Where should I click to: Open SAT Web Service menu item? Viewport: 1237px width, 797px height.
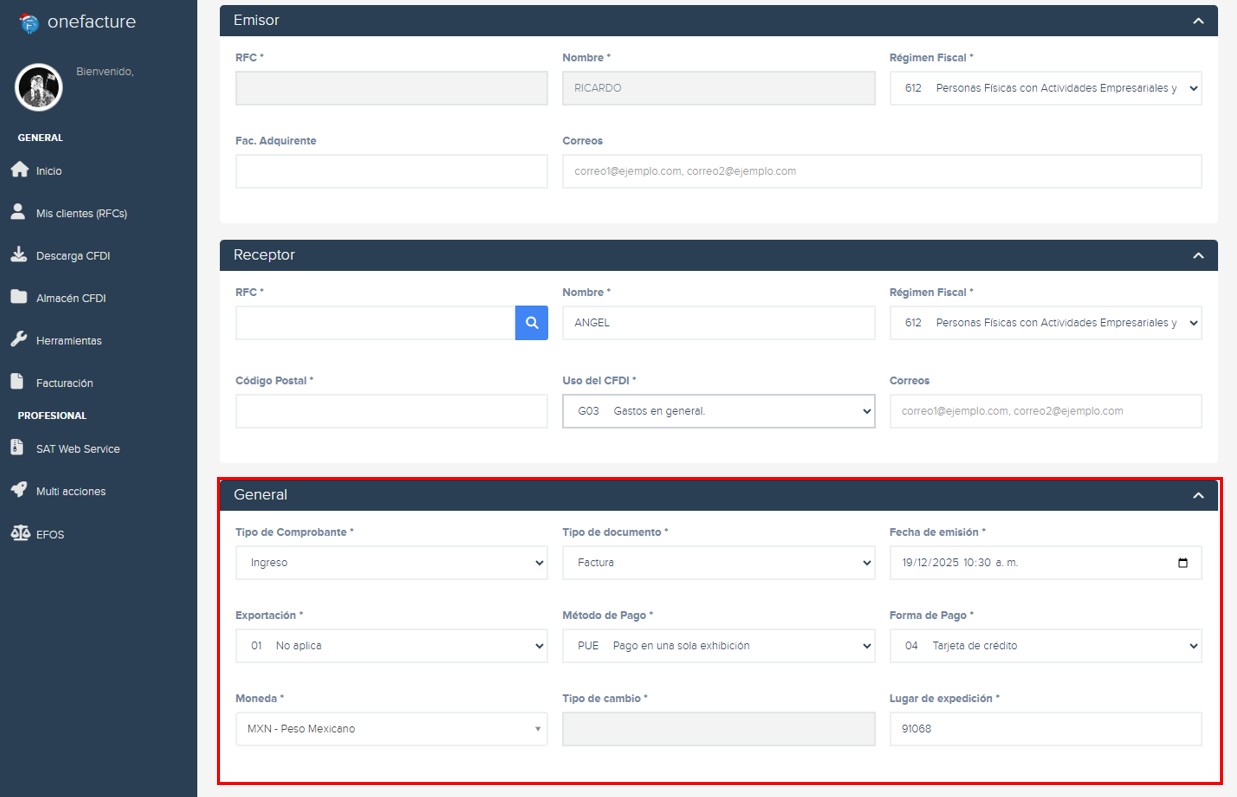(77, 449)
